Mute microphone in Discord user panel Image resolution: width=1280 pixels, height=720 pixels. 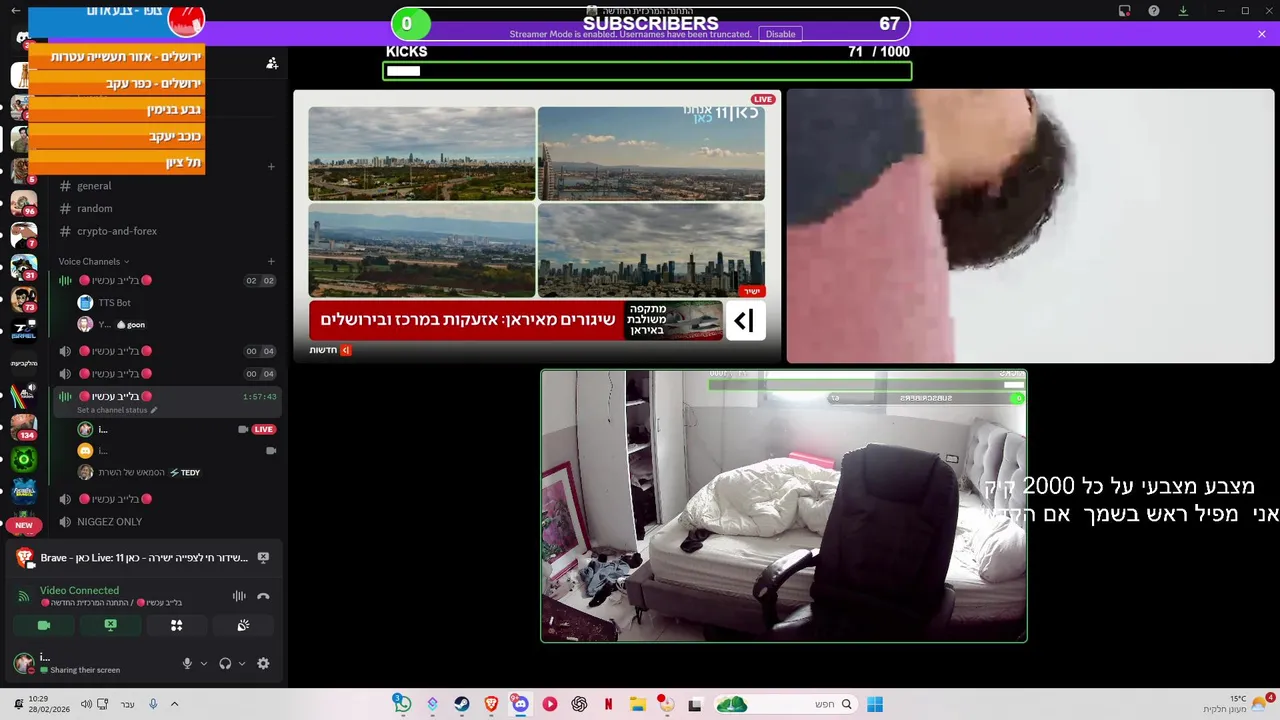point(187,663)
